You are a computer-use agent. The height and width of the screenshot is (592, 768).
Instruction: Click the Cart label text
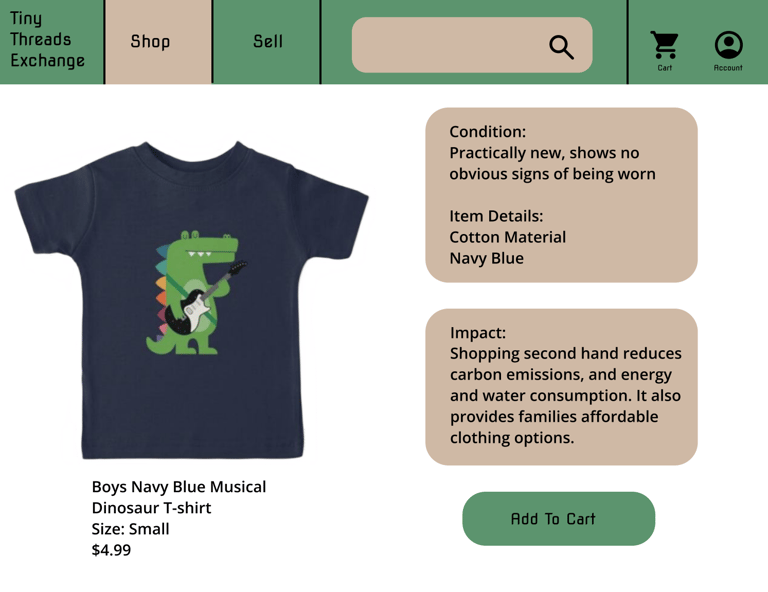coord(665,68)
